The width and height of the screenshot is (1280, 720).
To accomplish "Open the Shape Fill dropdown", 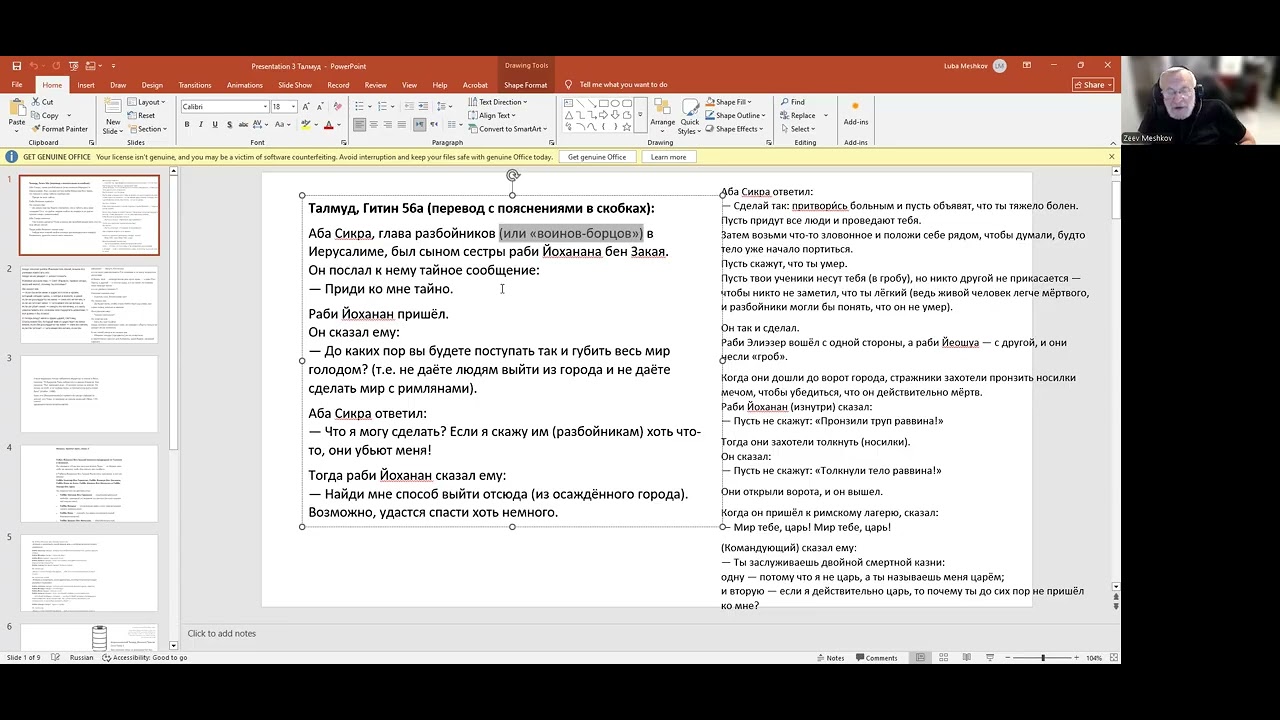I will (728, 102).
